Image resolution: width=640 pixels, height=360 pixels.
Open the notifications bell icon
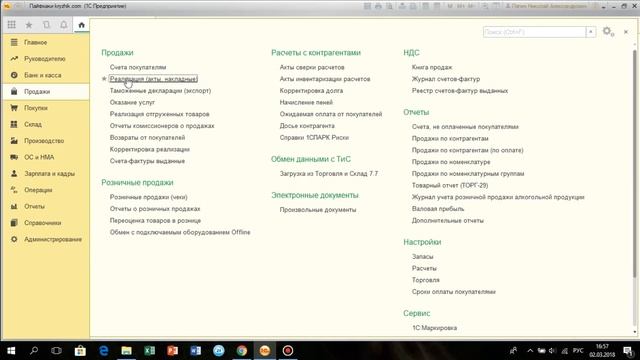point(64,25)
